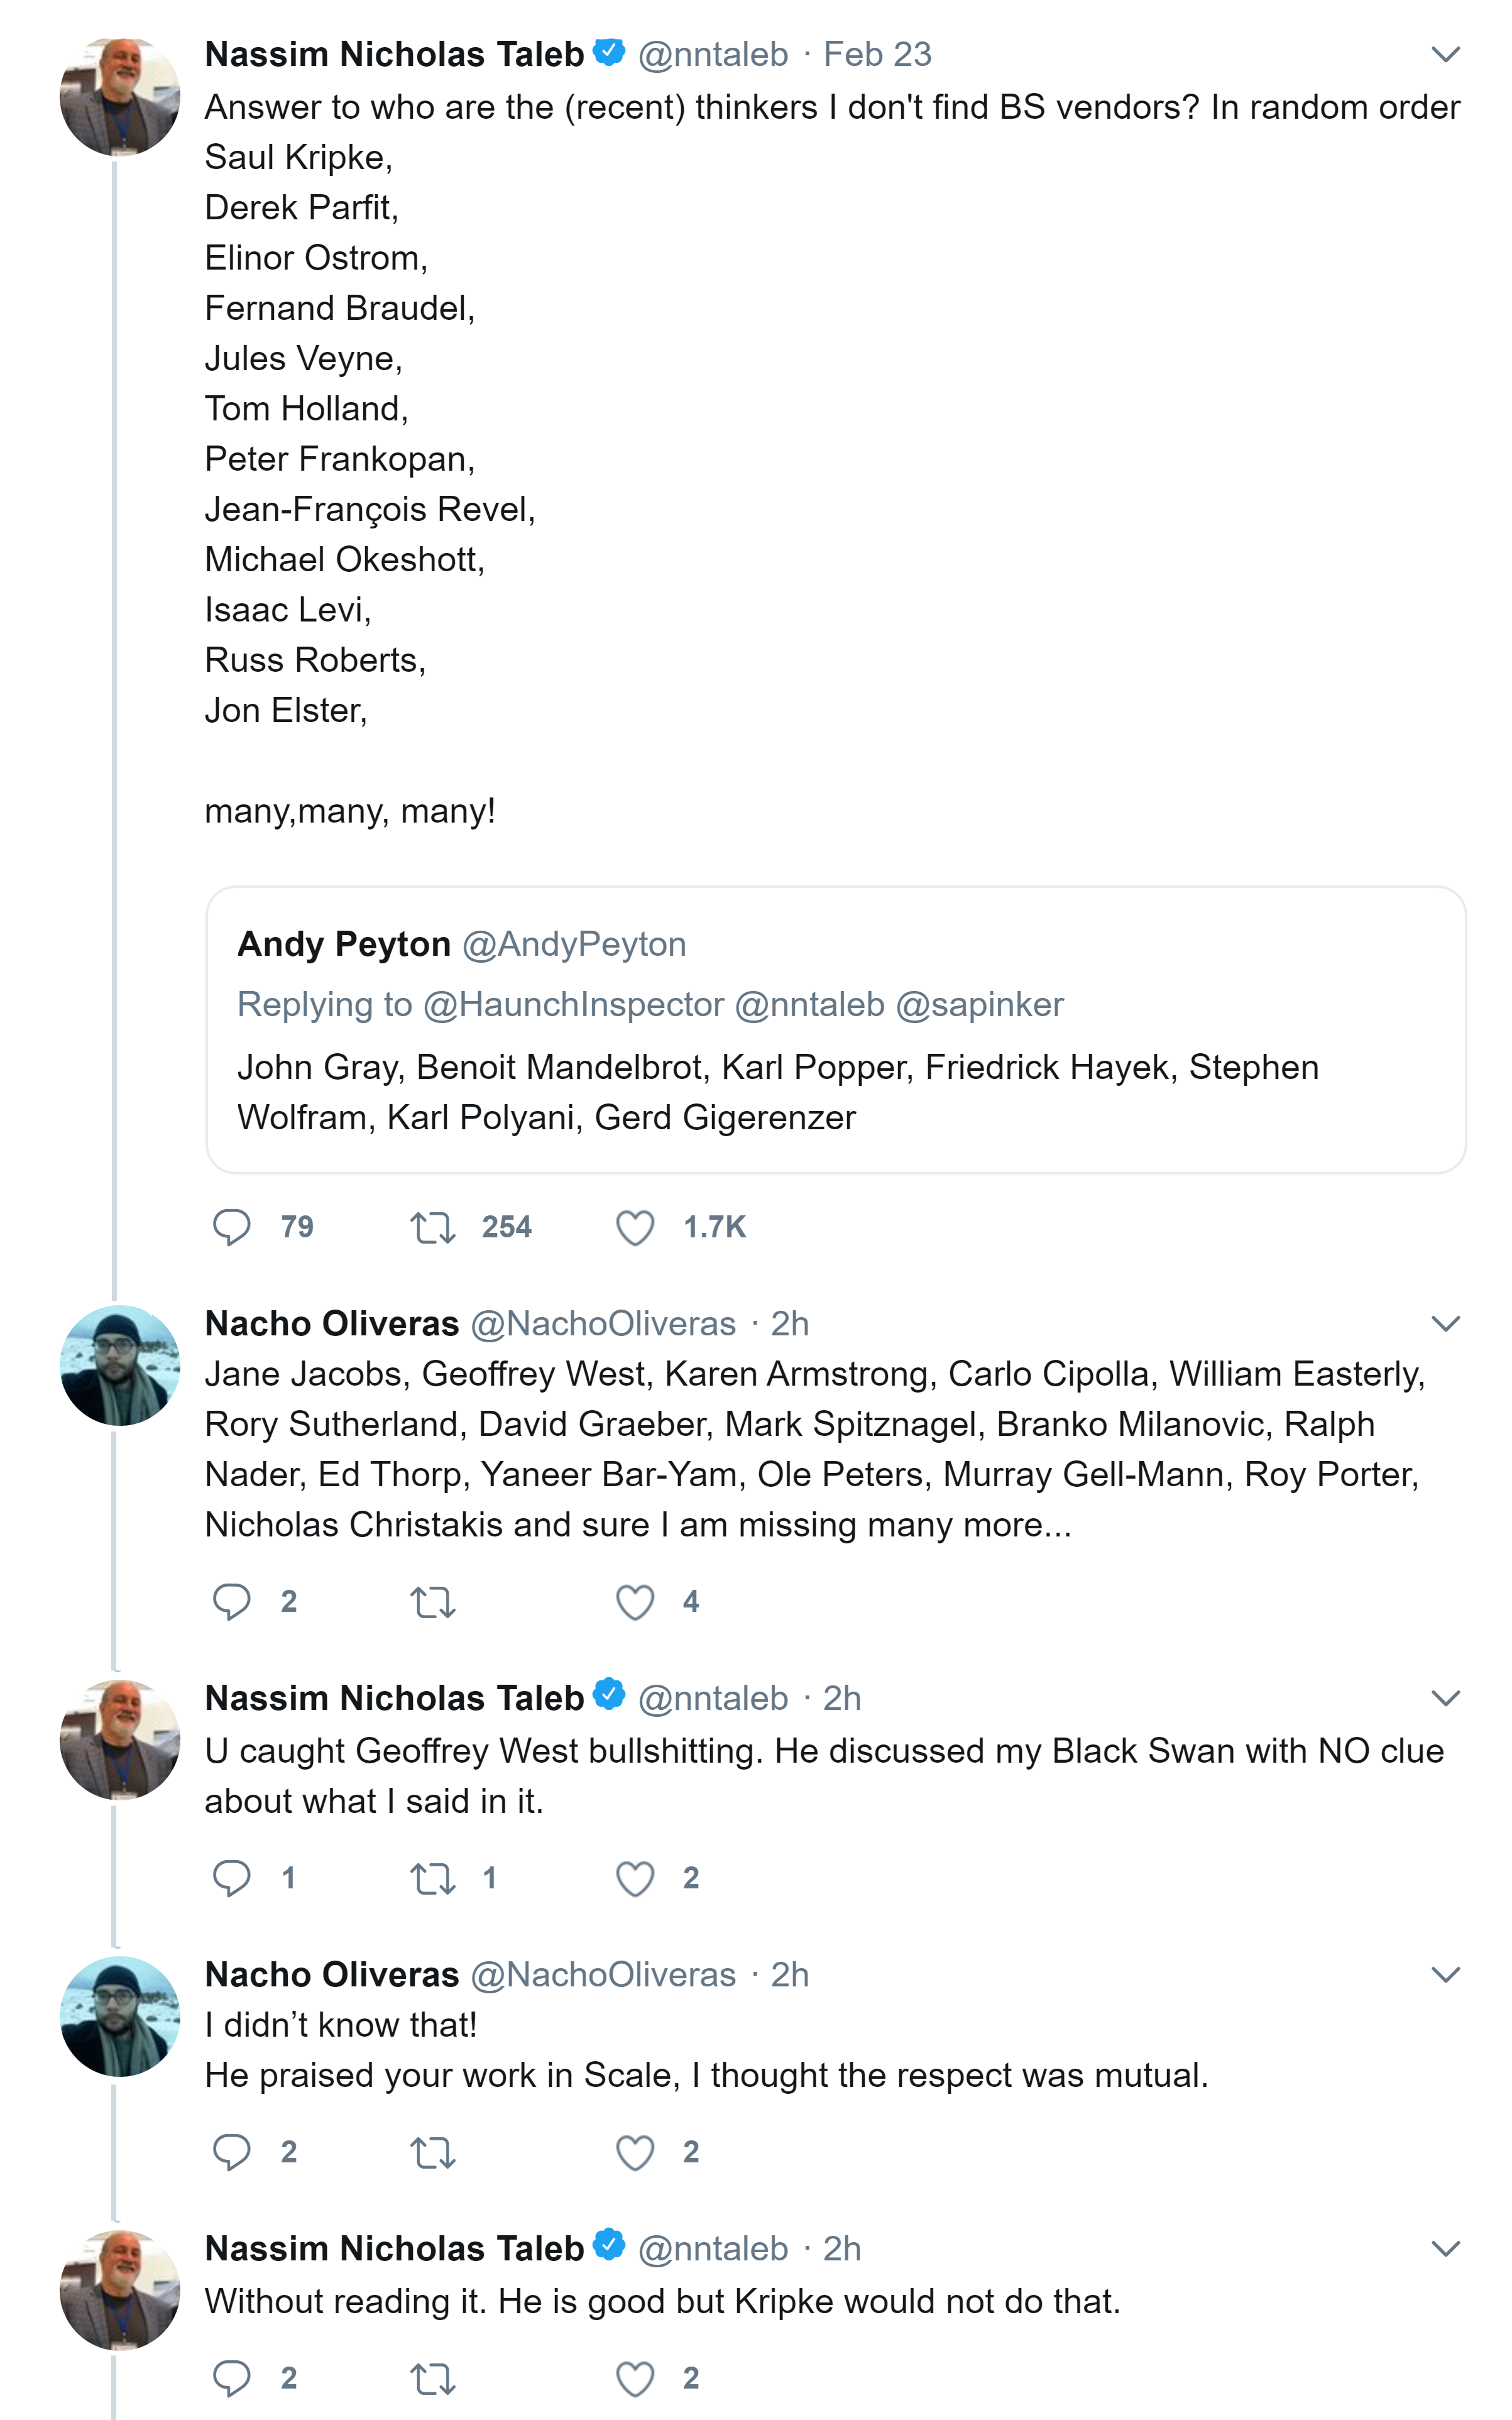This screenshot has width=1512, height=2420.
Task: Visit the @sapinker mention link
Action: 979,1004
